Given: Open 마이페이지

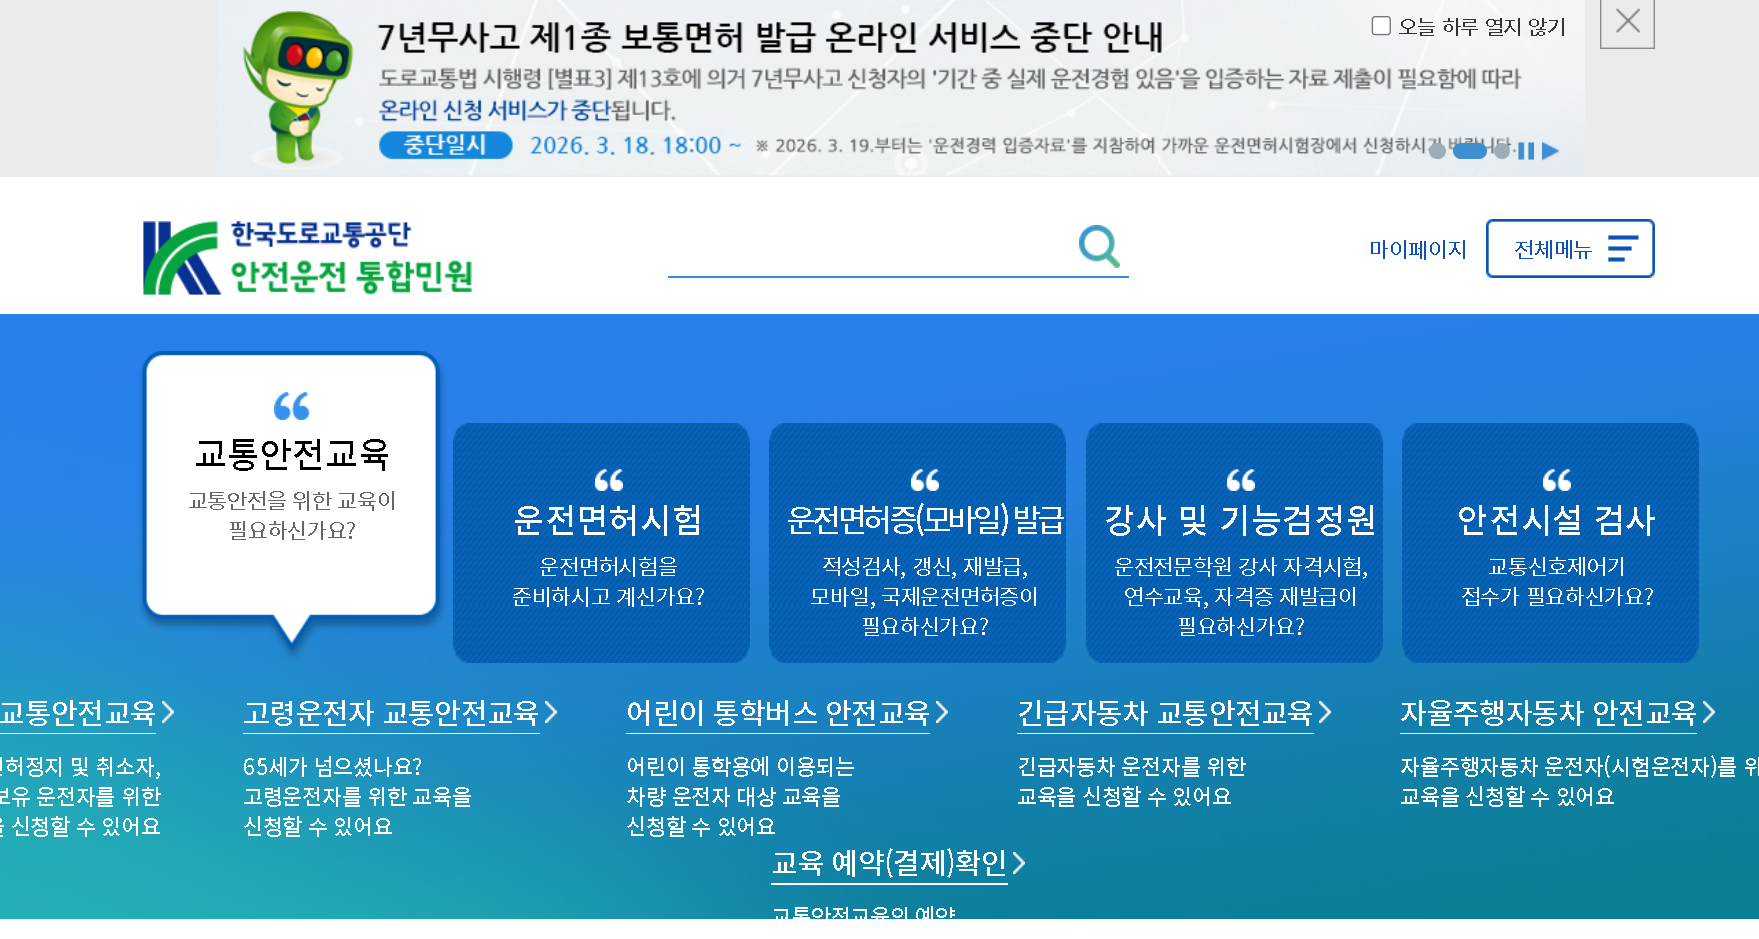Looking at the screenshot, I should [1419, 249].
